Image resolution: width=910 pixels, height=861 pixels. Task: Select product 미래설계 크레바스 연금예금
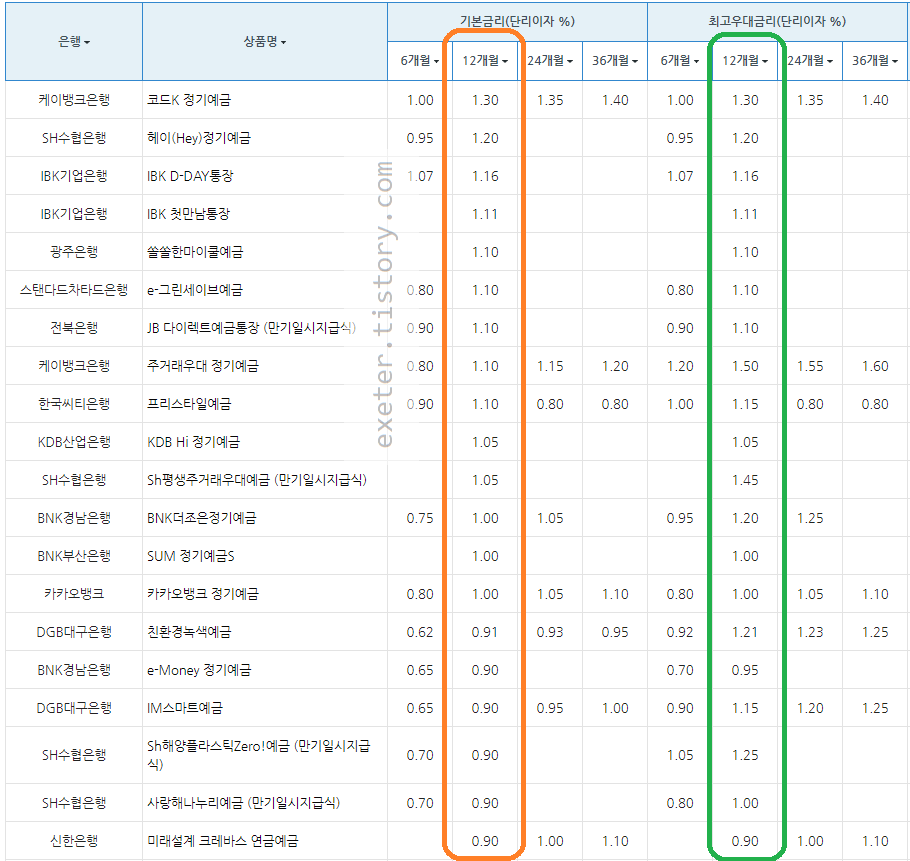[x=222, y=841]
